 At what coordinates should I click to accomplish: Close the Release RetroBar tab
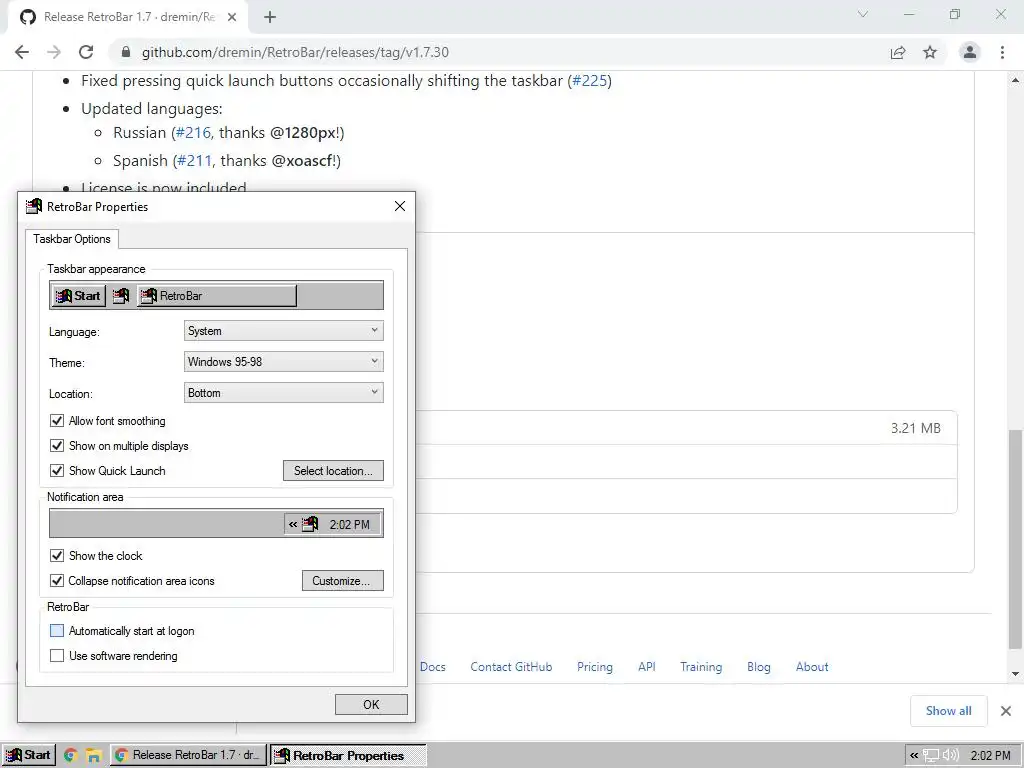coord(232,17)
